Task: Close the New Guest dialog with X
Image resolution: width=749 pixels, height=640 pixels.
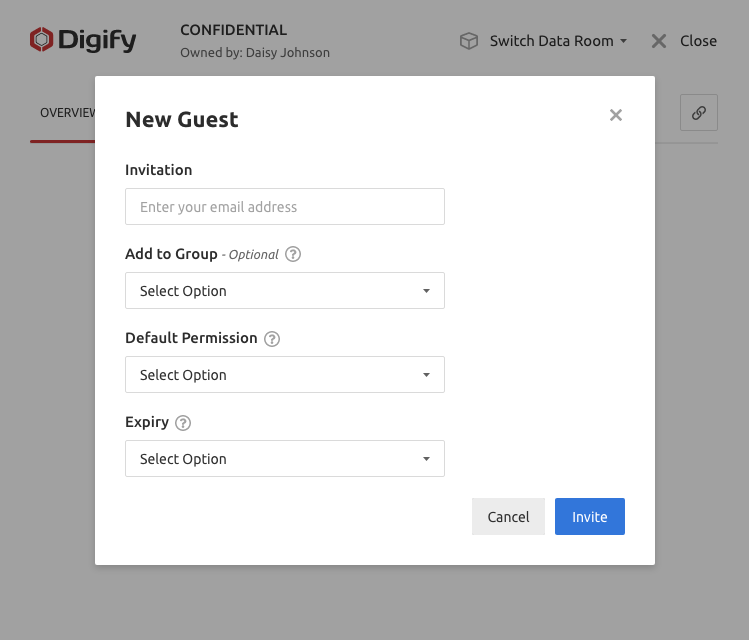Action: [616, 115]
